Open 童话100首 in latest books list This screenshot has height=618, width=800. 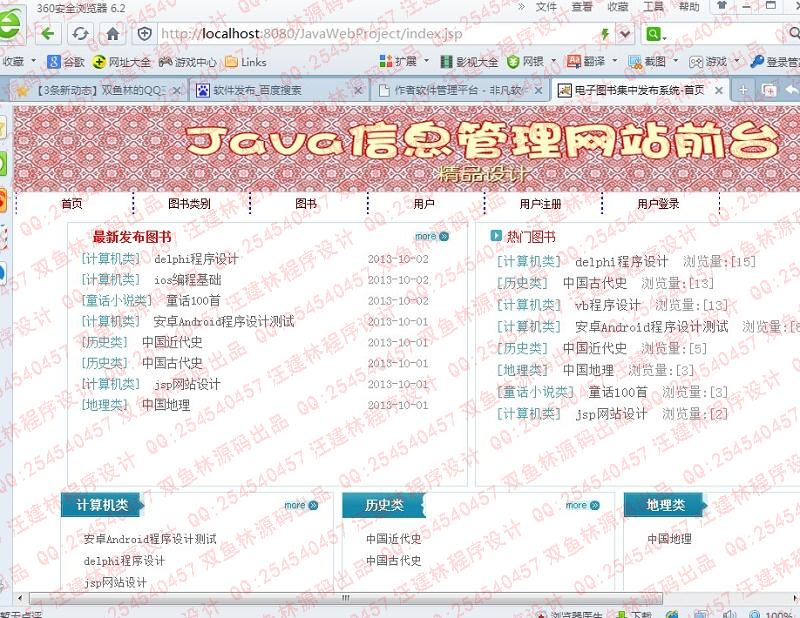[x=193, y=301]
